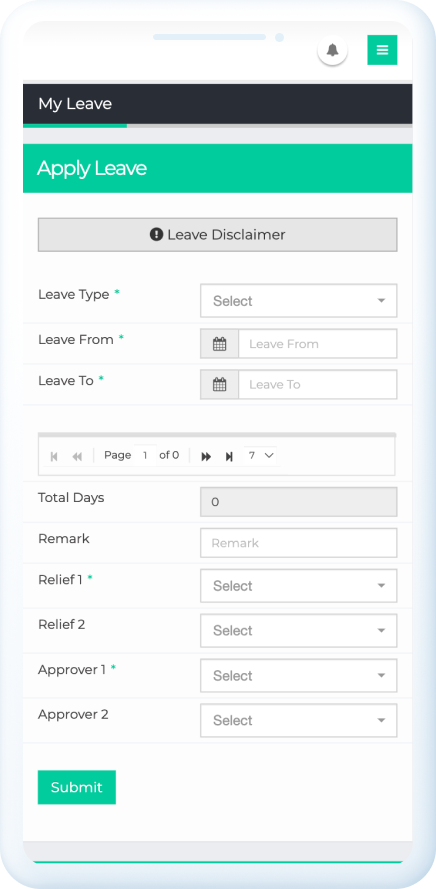The height and width of the screenshot is (889, 436).
Task: Open the Relief 1 dropdown
Action: click(x=299, y=586)
